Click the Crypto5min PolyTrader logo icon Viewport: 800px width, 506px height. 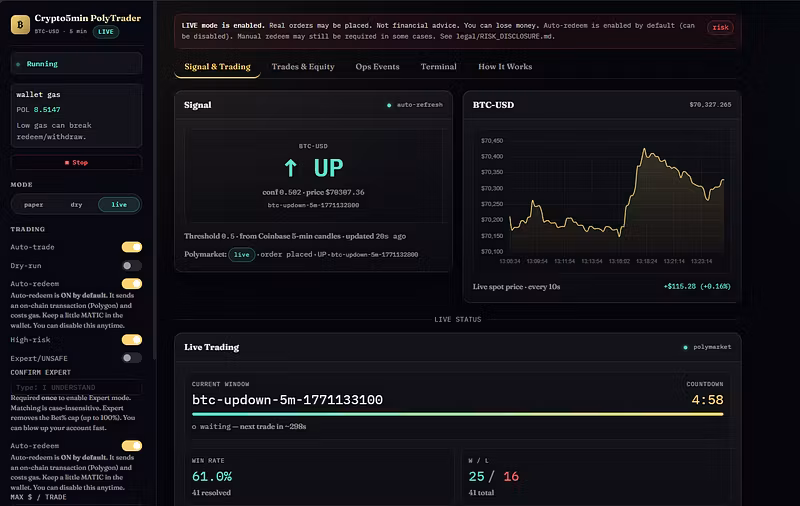pyautogui.click(x=20, y=24)
